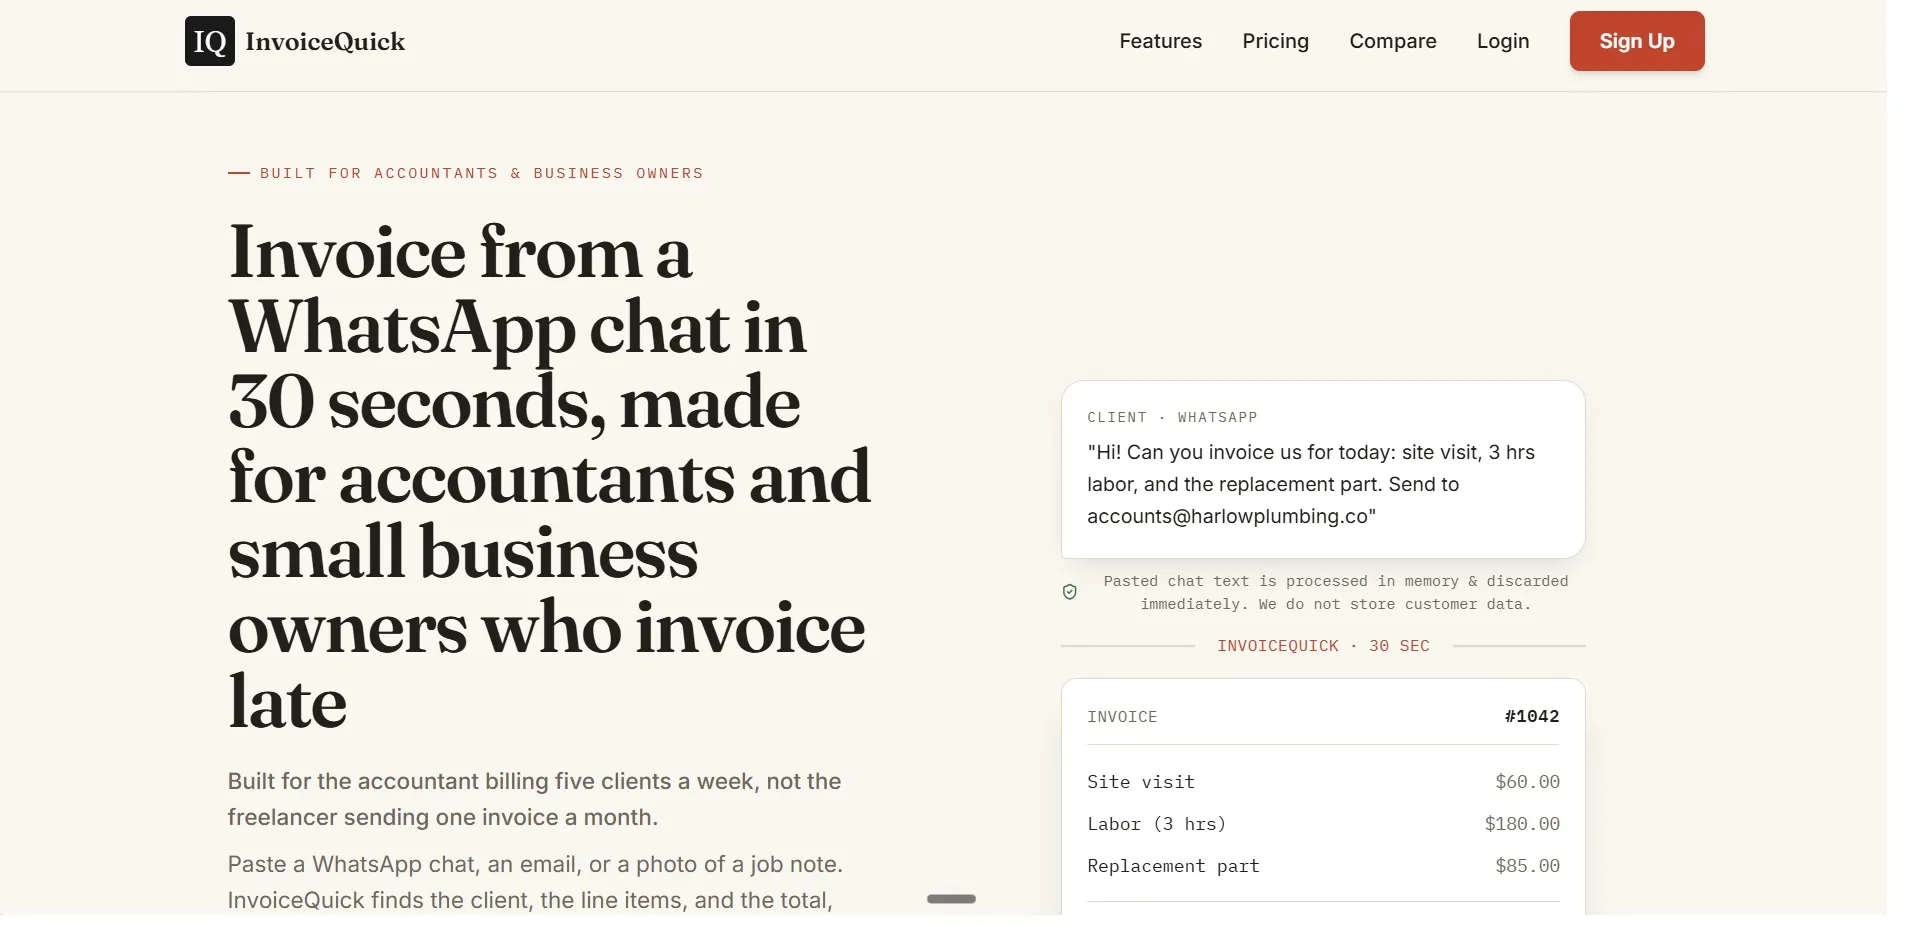Open the Login link
Image resolution: width=1914 pixels, height=926 pixels.
(x=1503, y=41)
